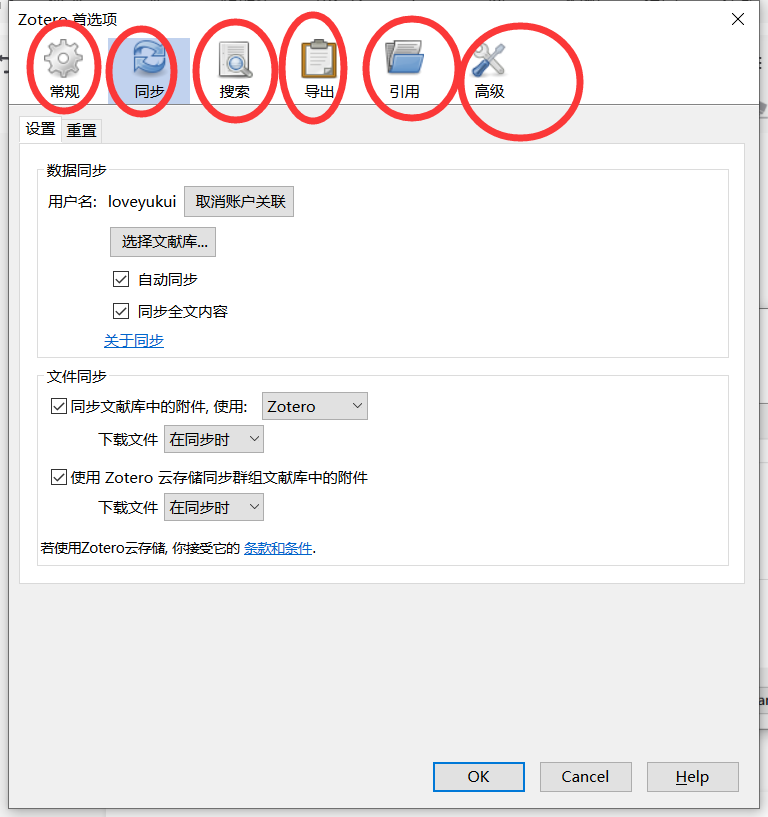The width and height of the screenshot is (768, 817).
Task: Open the 搜索 (Search) pane icon
Action: [234, 70]
